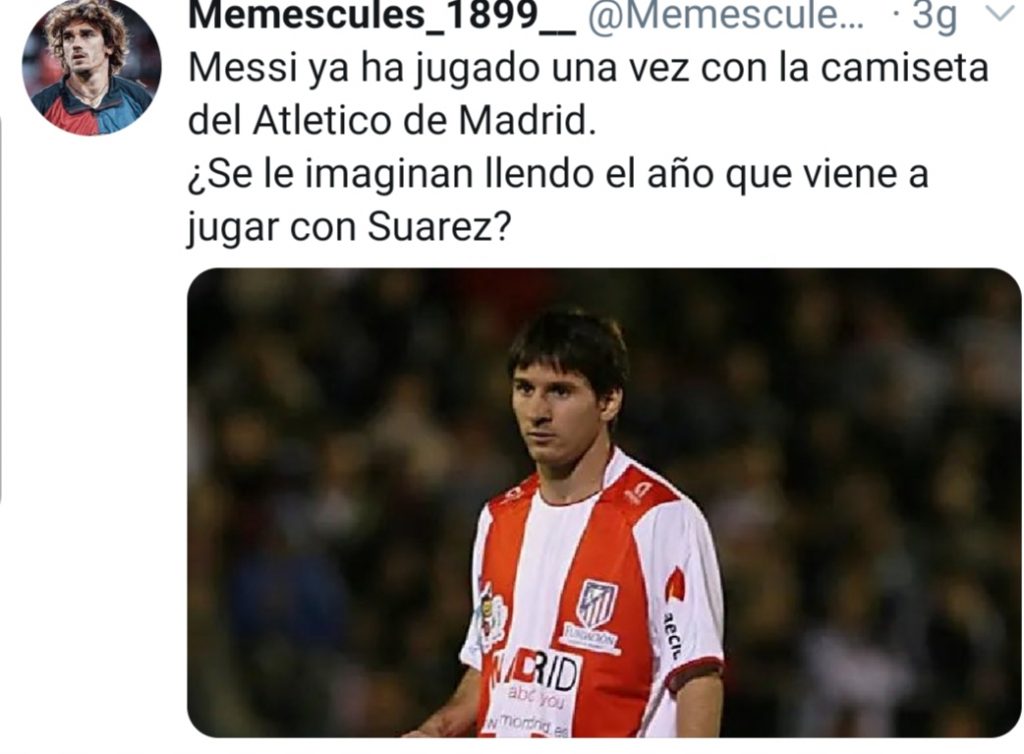Click the line "¿Se le imaginan llendo"

click(558, 174)
